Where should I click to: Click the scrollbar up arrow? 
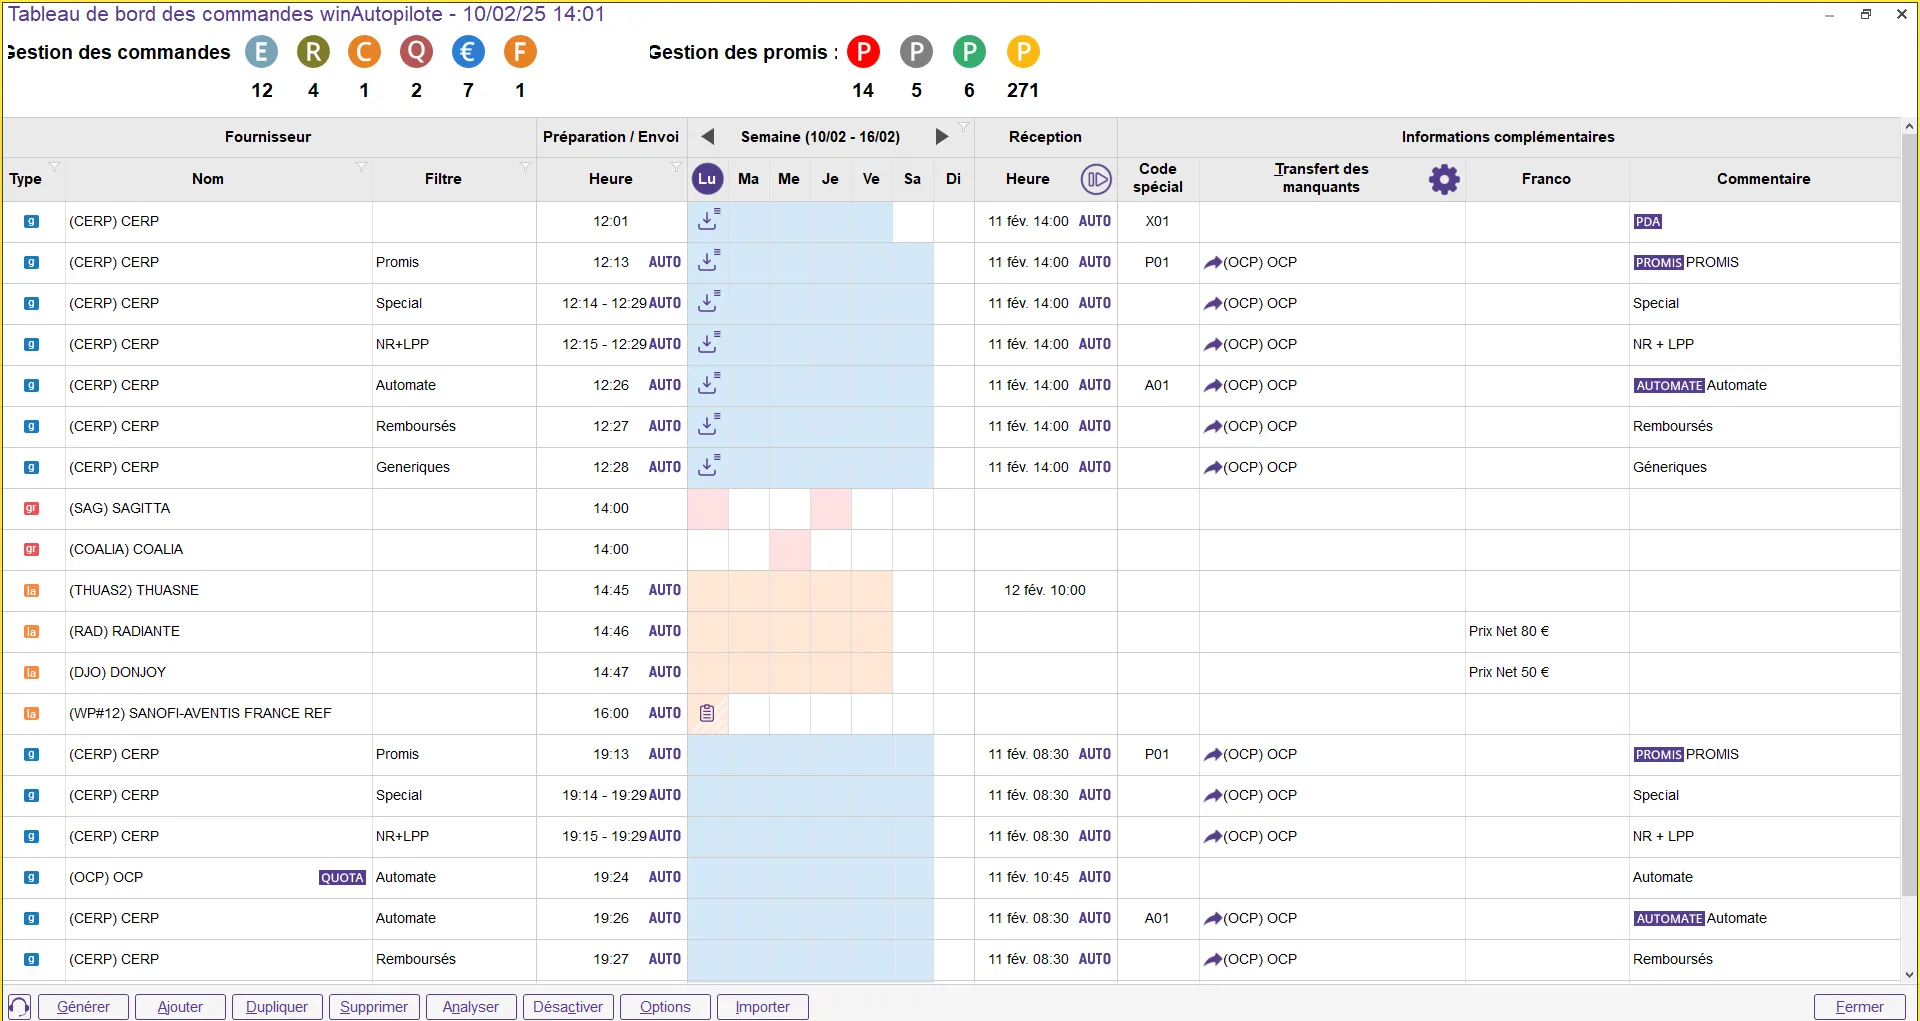[x=1909, y=126]
